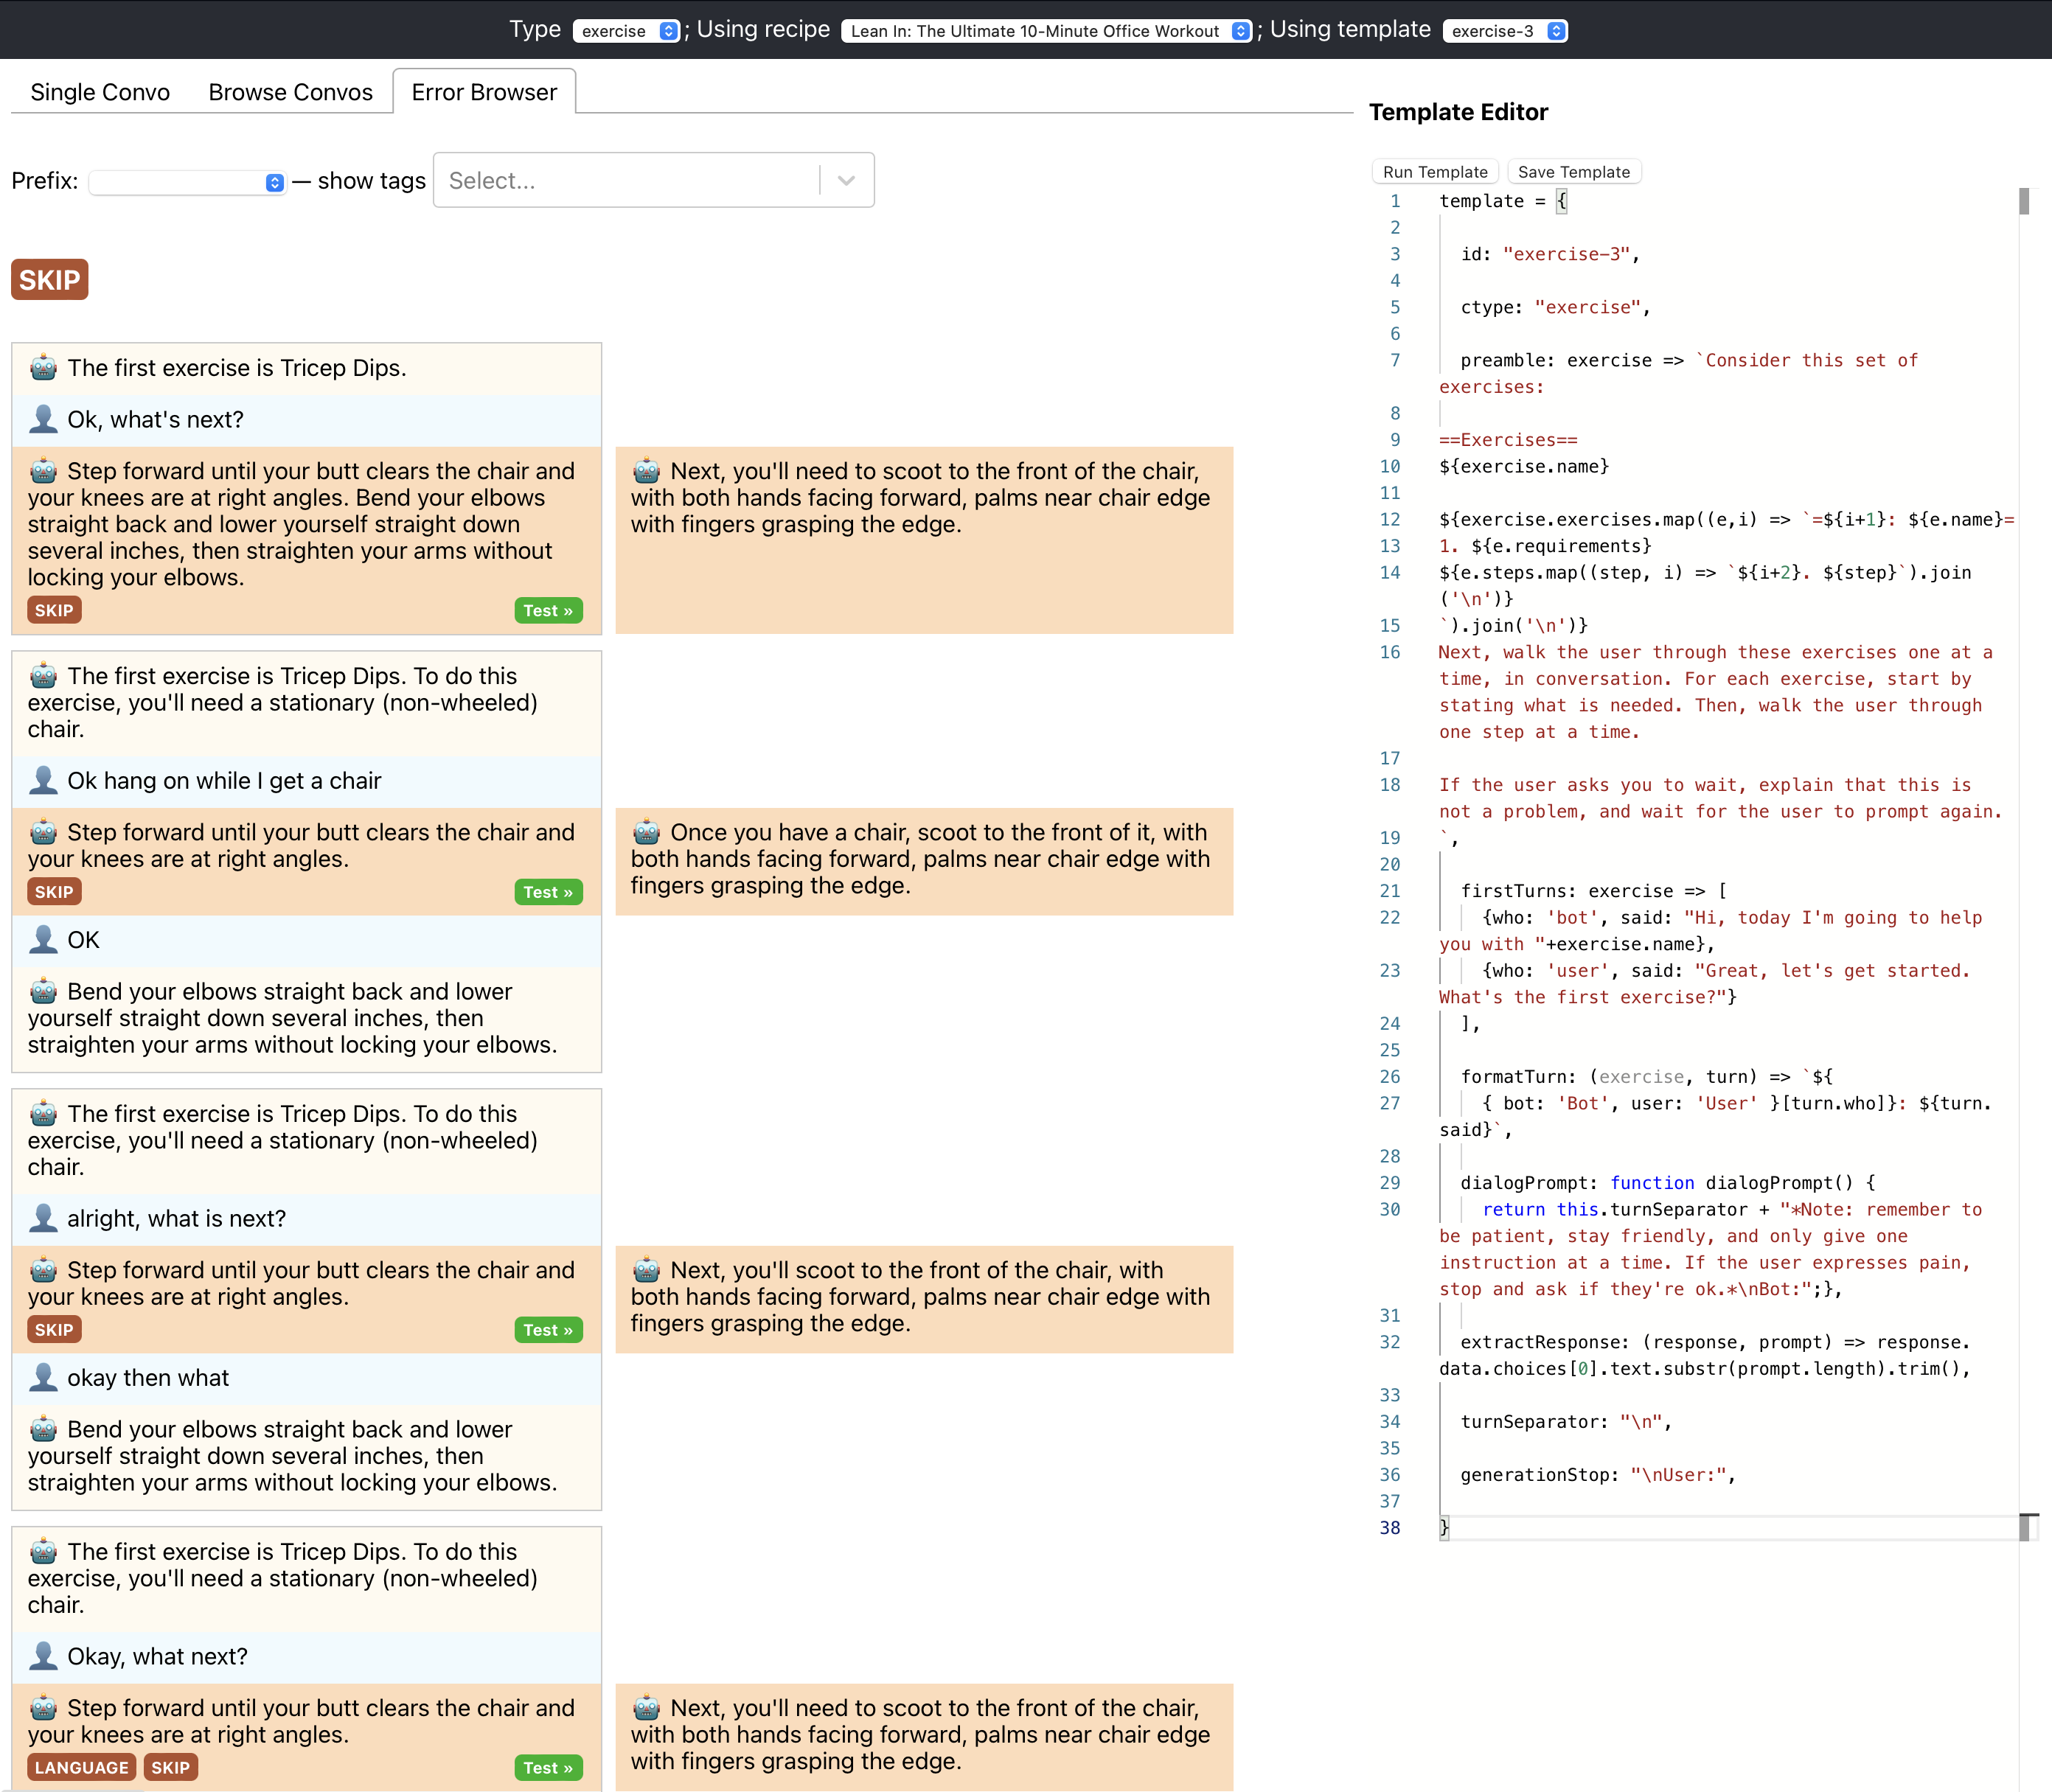The image size is (2052, 1792).
Task: Click Test button in 'alright, what is next?' conversation
Action: pos(548,1330)
